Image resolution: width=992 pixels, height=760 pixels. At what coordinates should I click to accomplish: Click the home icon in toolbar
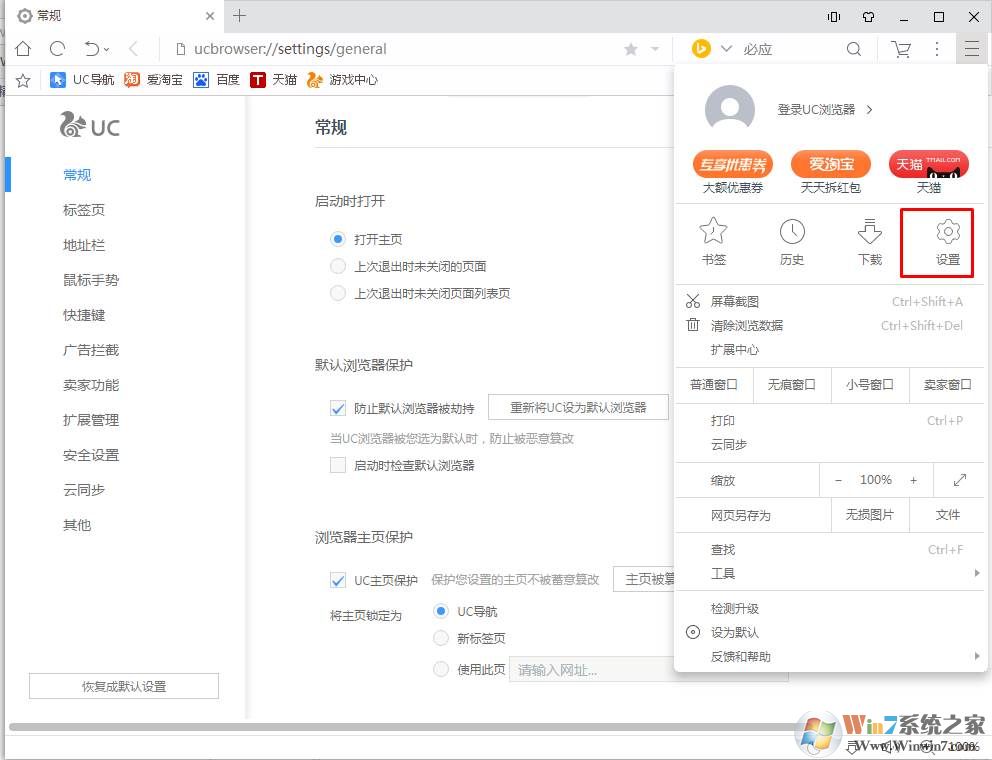(23, 49)
